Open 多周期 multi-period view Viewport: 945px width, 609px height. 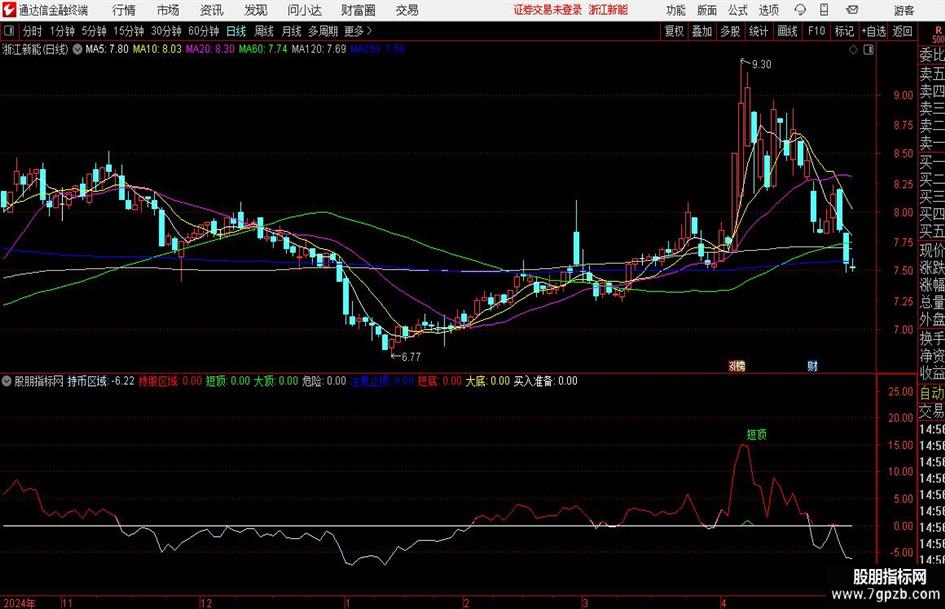[x=323, y=31]
